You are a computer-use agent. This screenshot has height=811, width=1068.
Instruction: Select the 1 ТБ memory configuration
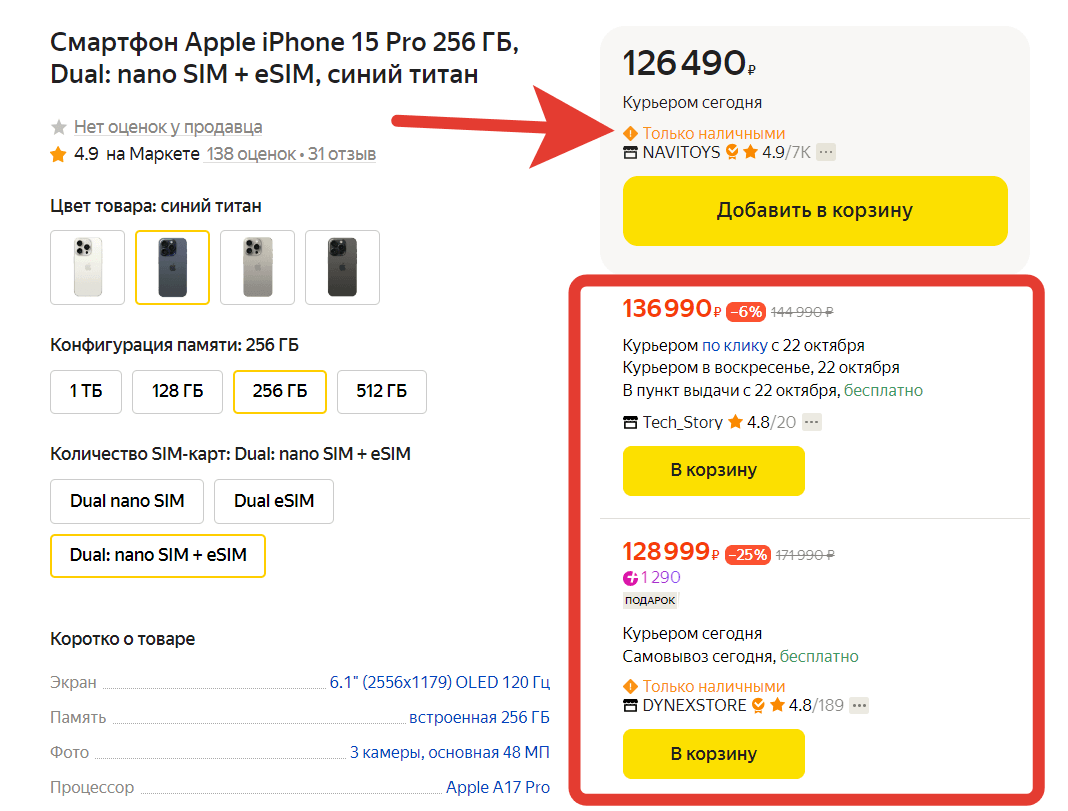pyautogui.click(x=86, y=391)
